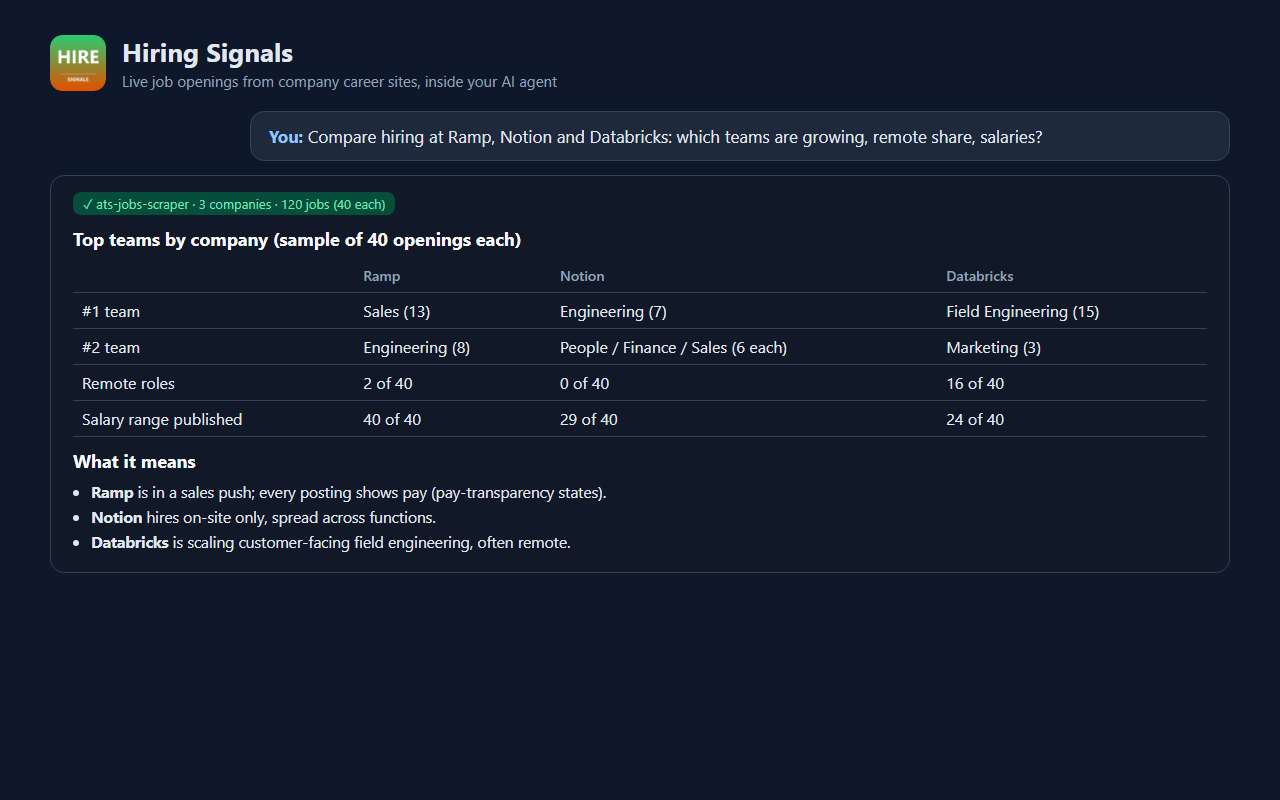1280x800 pixels.
Task: Select the Ramp column header
Action: tap(382, 276)
